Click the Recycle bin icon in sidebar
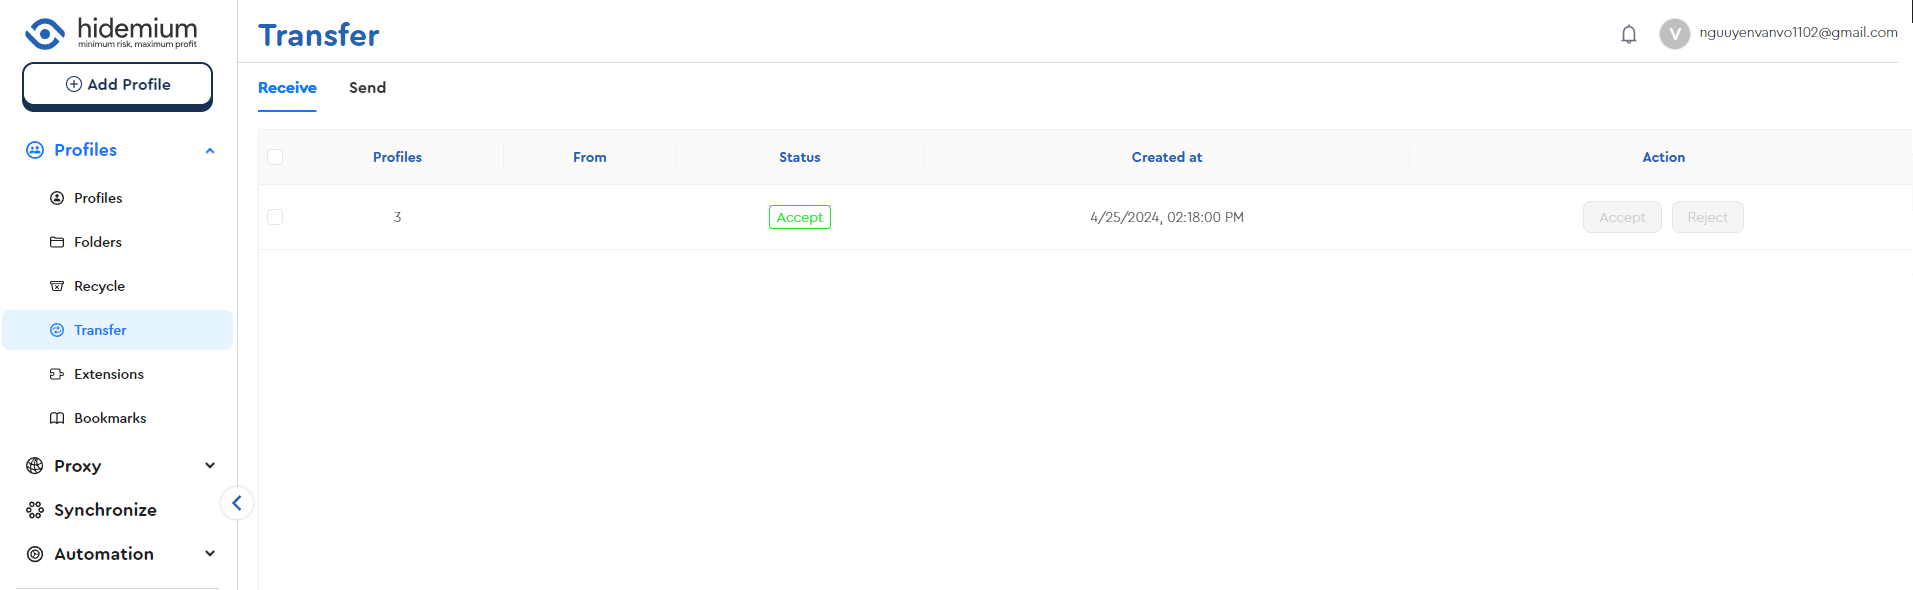 coord(57,286)
